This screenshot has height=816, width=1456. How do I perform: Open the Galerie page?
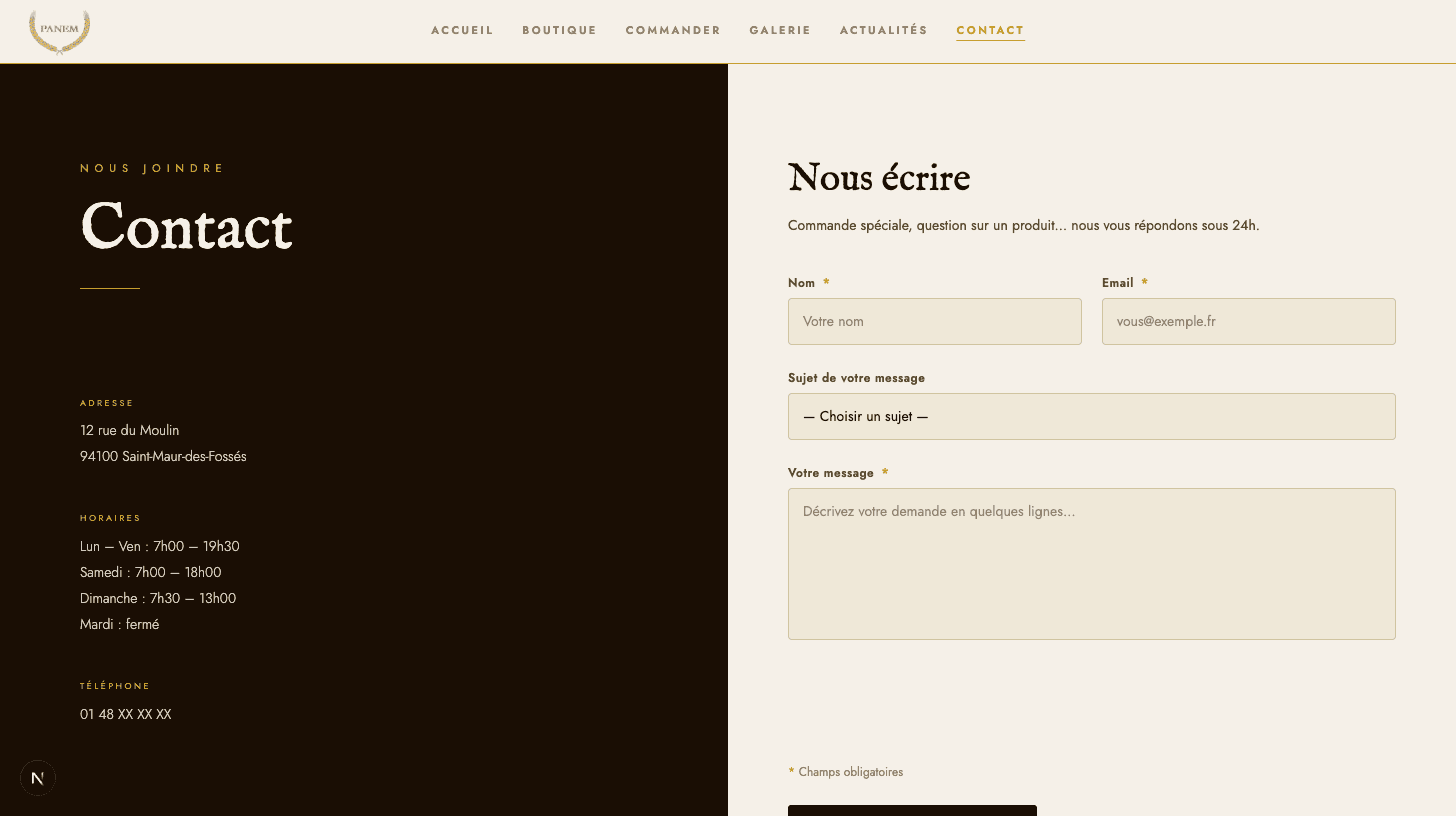tap(780, 30)
